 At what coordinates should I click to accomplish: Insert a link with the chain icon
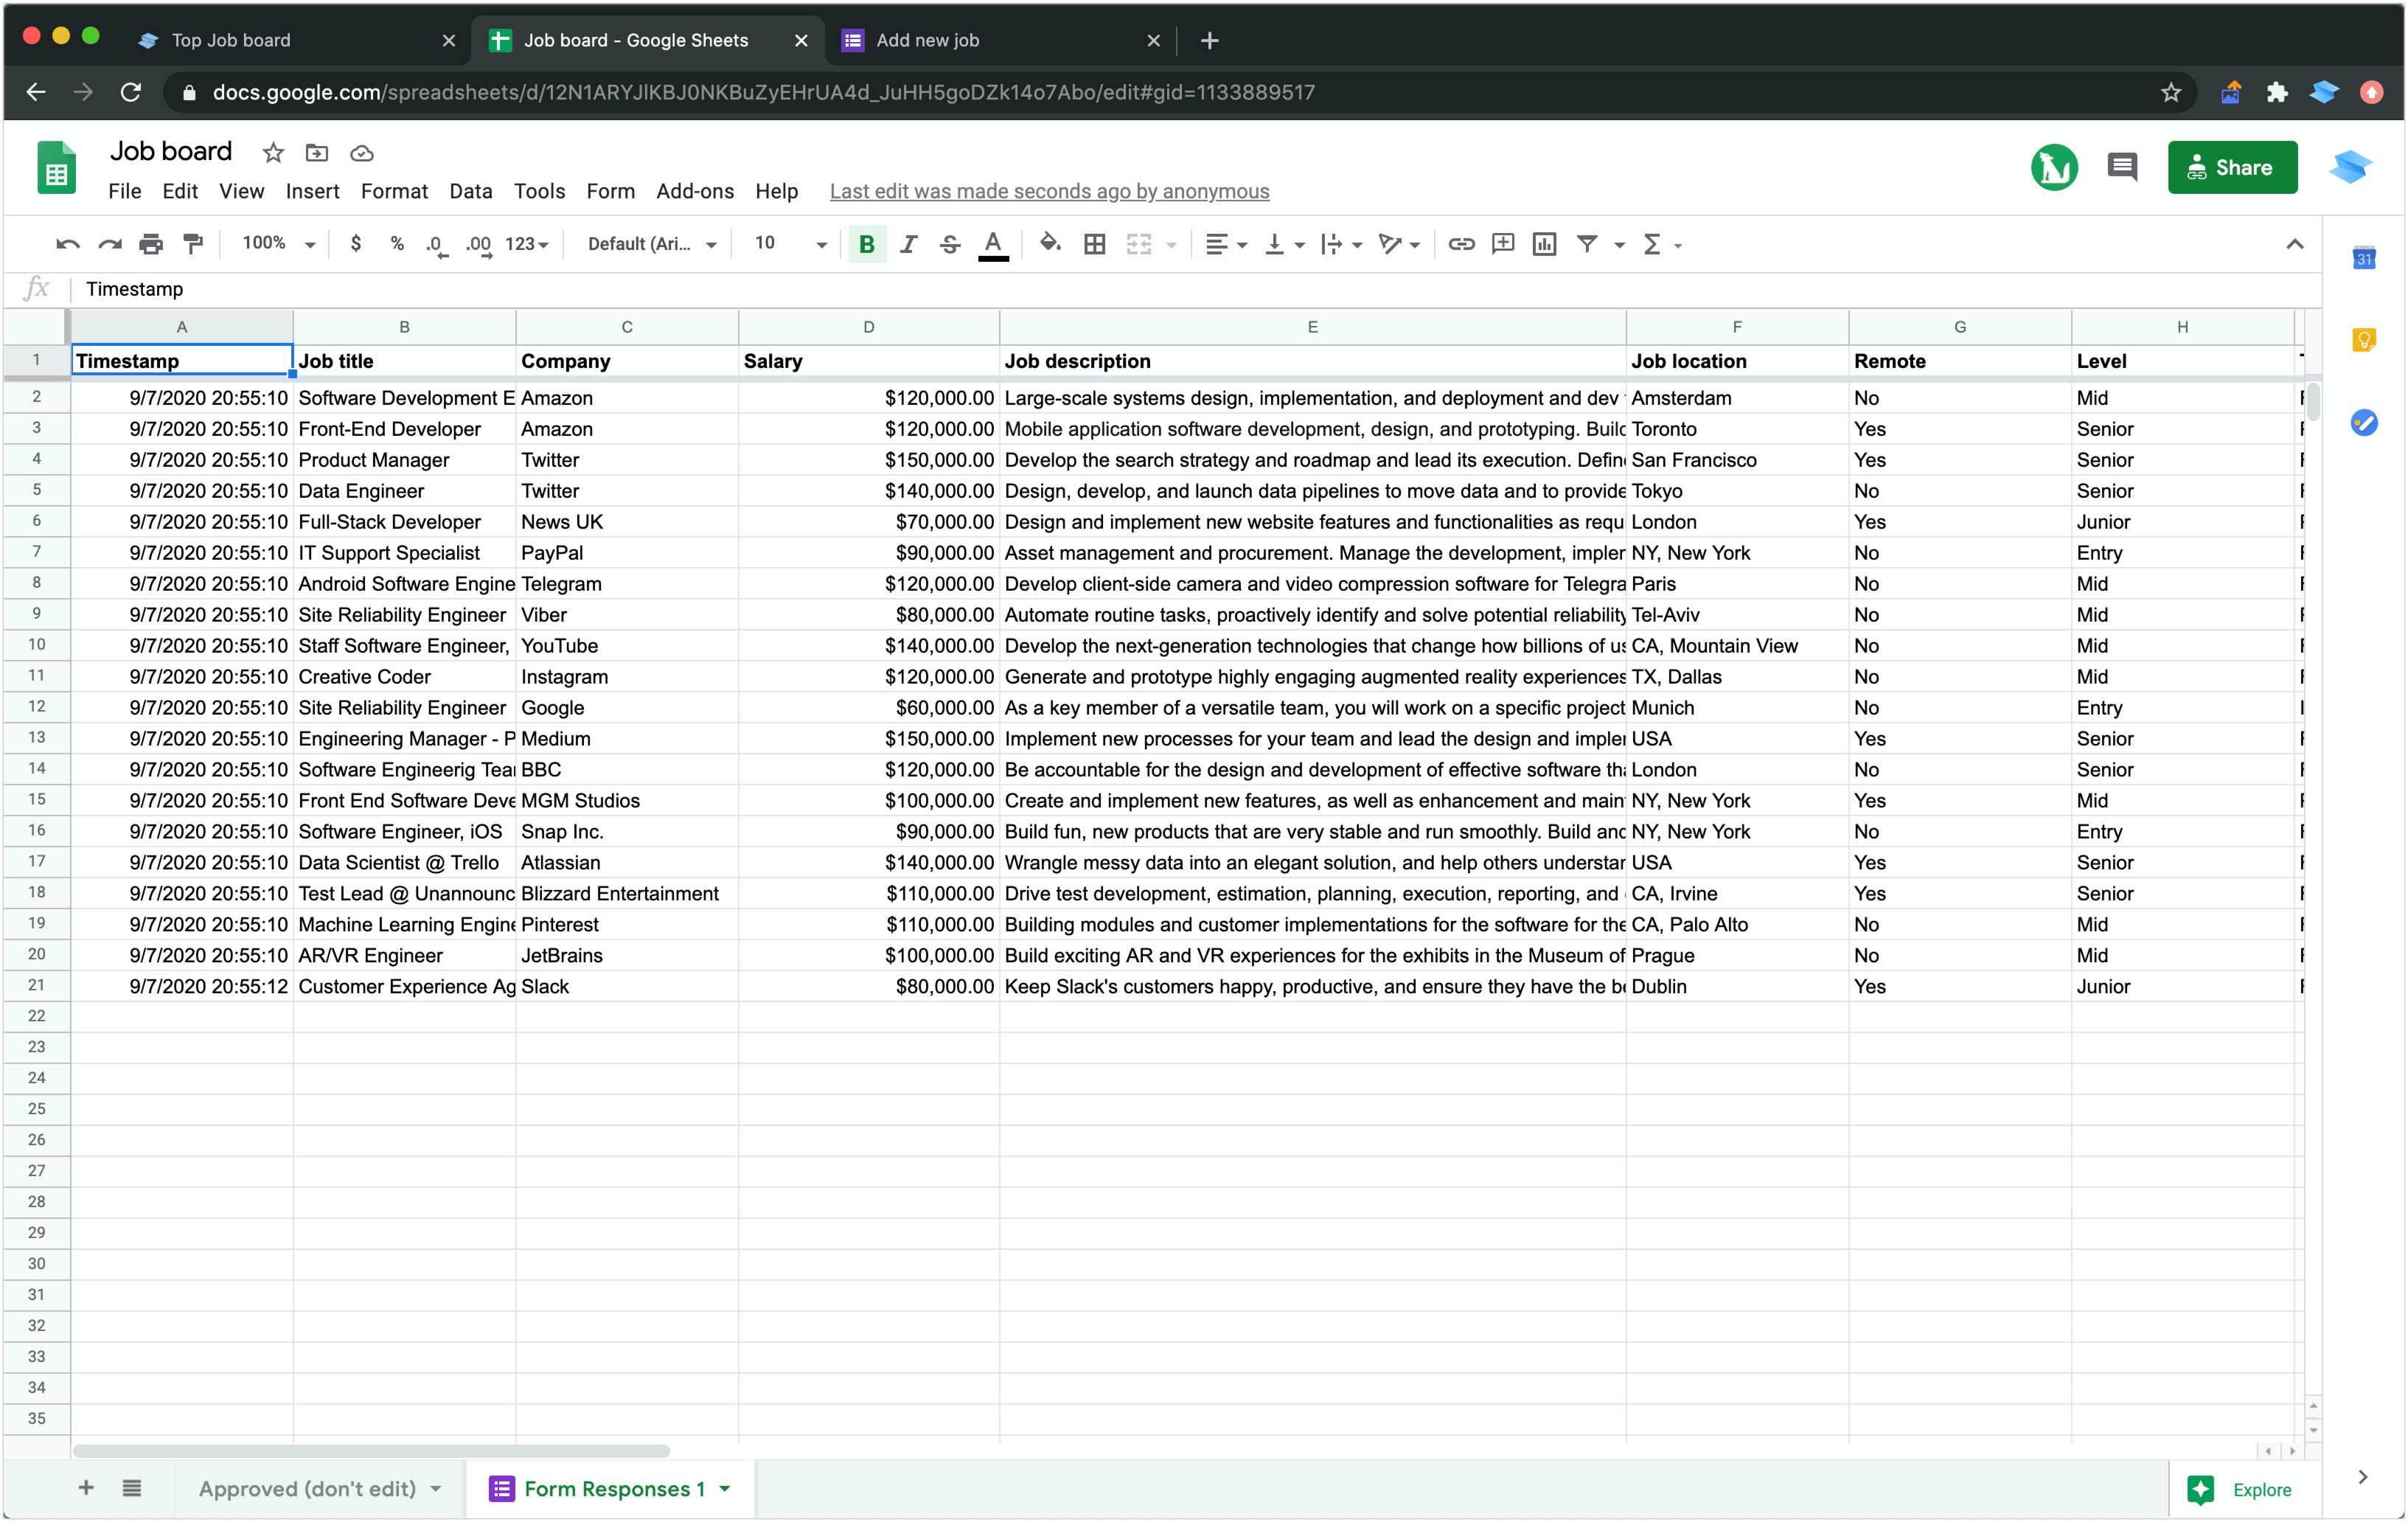pyautogui.click(x=1461, y=244)
